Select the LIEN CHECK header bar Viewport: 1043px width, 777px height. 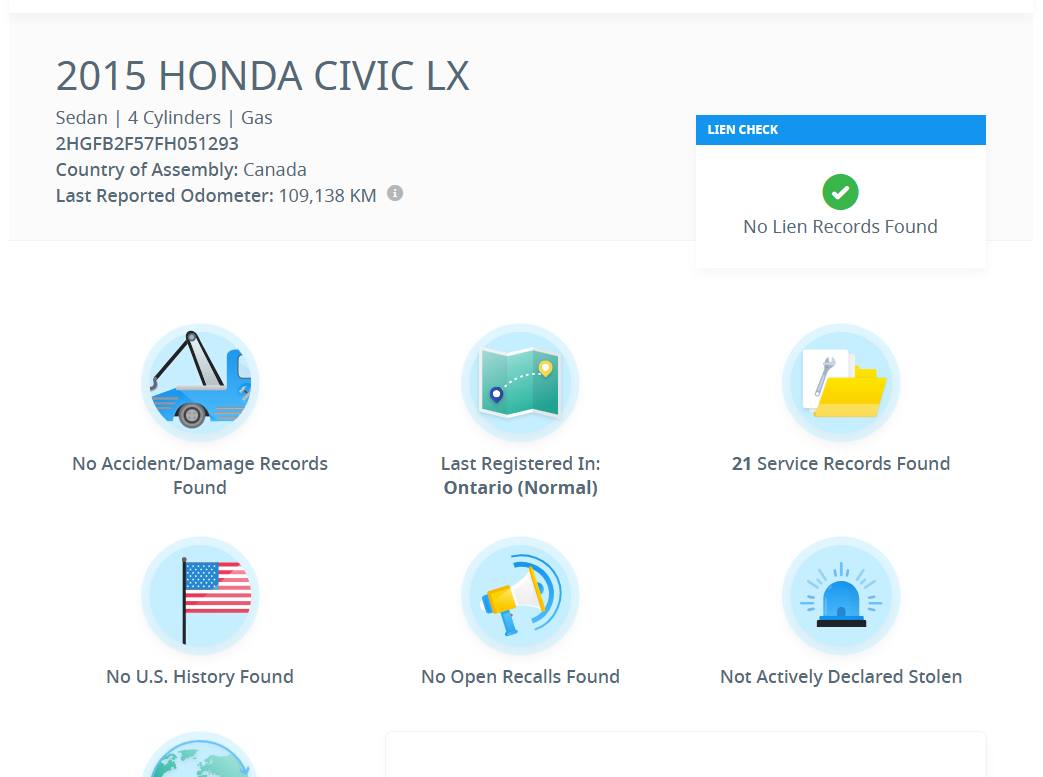841,130
